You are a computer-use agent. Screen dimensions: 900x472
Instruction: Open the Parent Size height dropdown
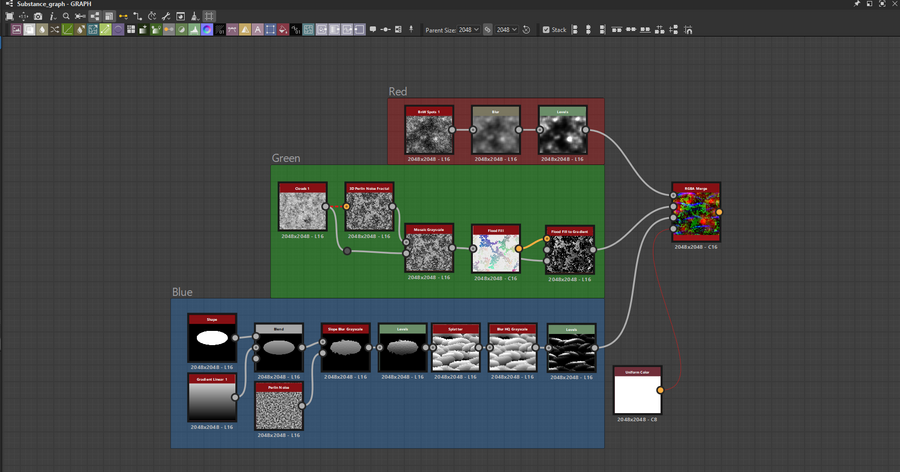point(507,30)
